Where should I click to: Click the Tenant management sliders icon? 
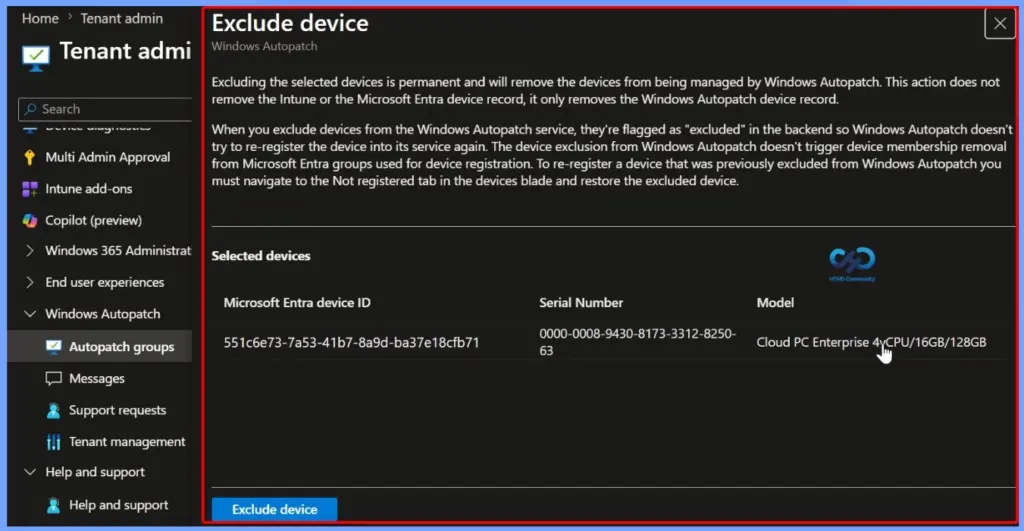point(54,442)
